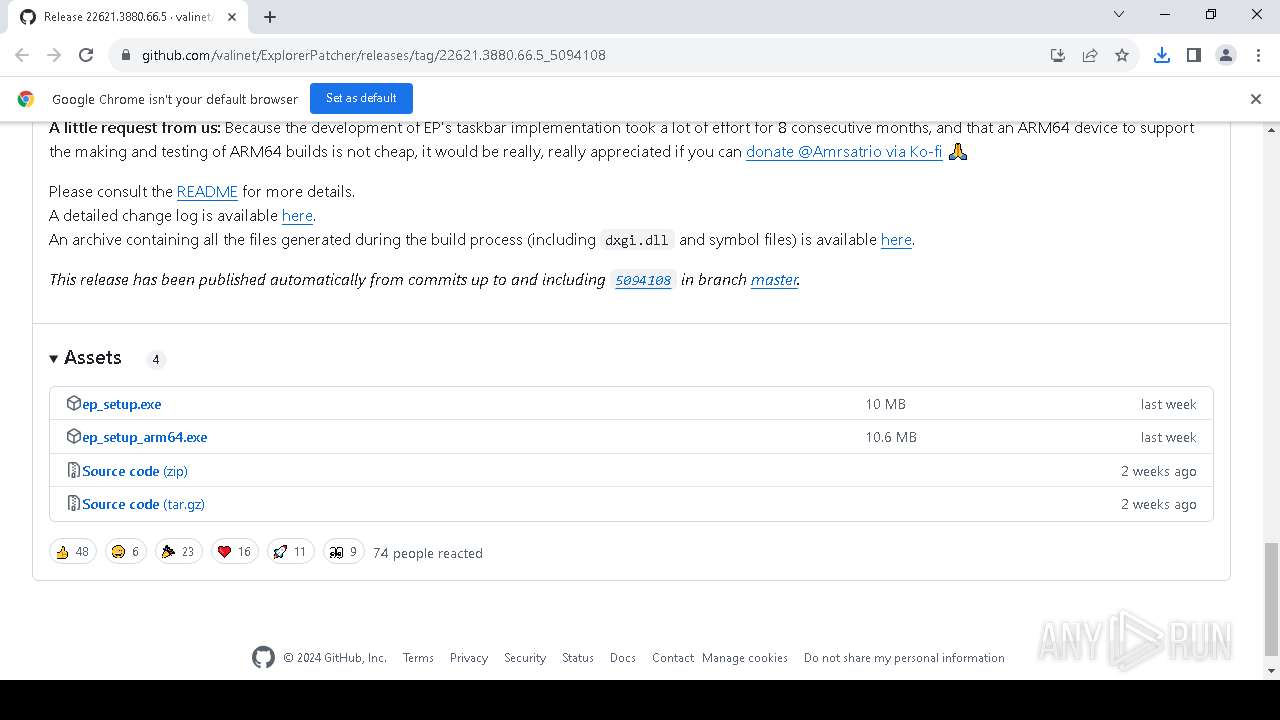Image resolution: width=1280 pixels, height=720 pixels.
Task: Click the 10.6 MB file size
Action: tap(891, 437)
